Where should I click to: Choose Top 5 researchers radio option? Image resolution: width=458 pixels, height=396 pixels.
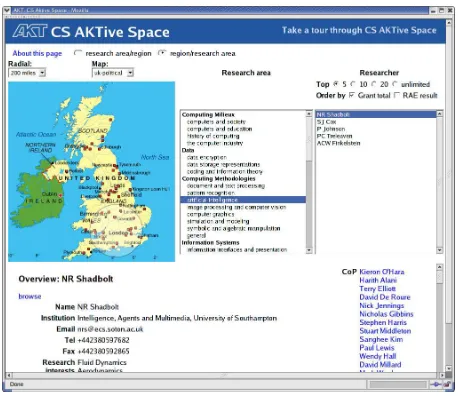tap(336, 84)
